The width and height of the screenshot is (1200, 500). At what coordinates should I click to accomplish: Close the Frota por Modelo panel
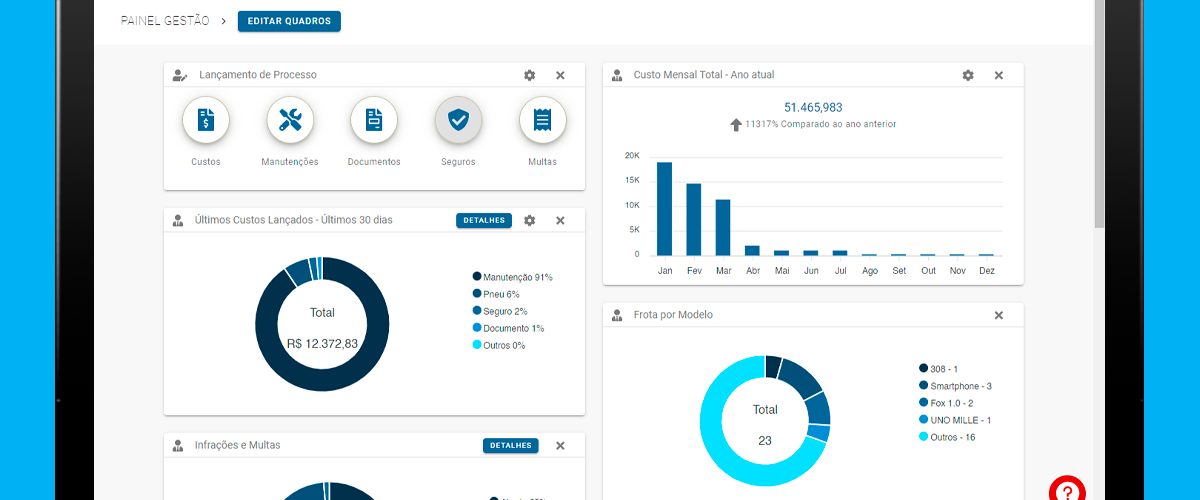(x=998, y=315)
